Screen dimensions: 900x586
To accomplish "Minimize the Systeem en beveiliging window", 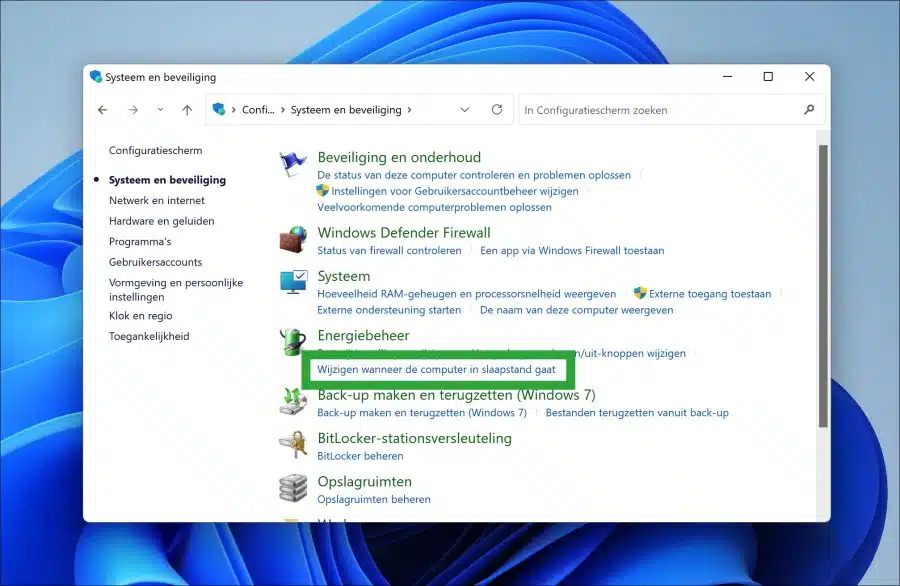I will pyautogui.click(x=727, y=76).
